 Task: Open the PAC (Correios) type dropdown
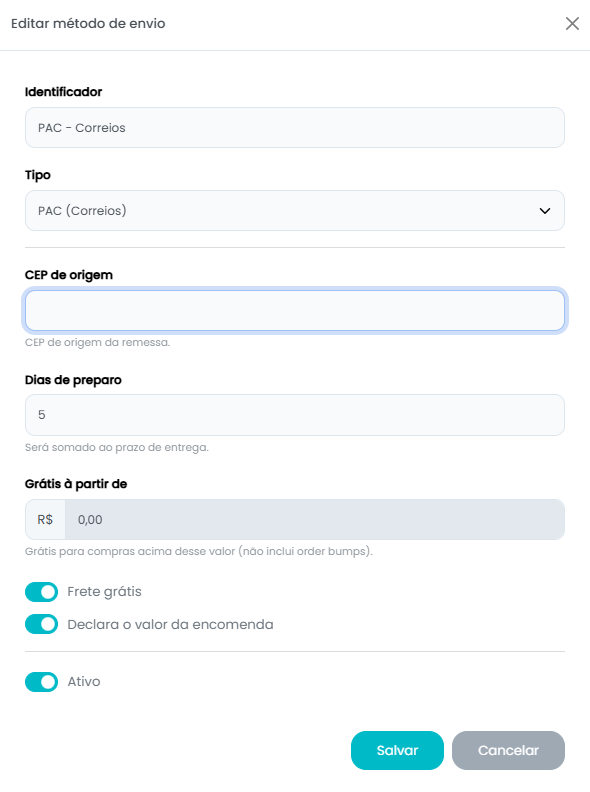click(294, 211)
